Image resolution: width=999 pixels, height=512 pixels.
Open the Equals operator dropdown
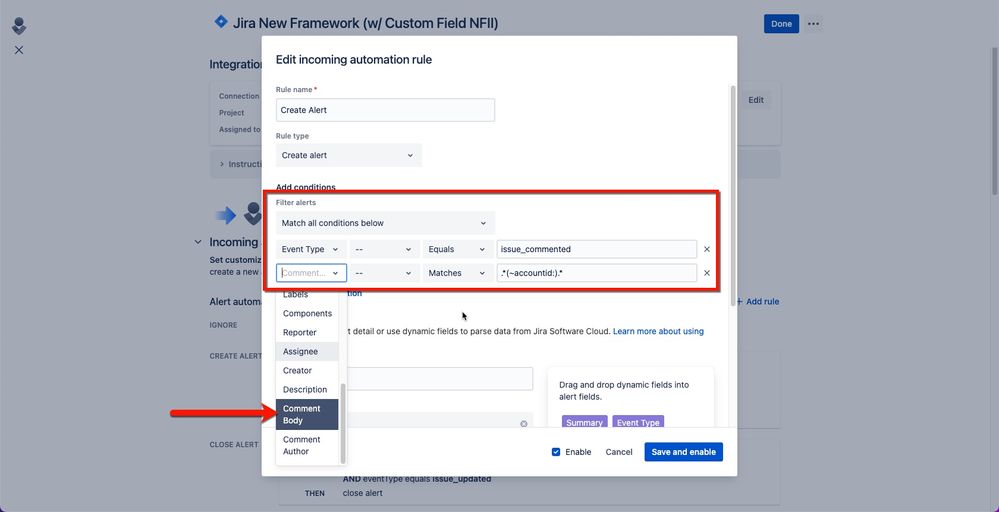[457, 249]
